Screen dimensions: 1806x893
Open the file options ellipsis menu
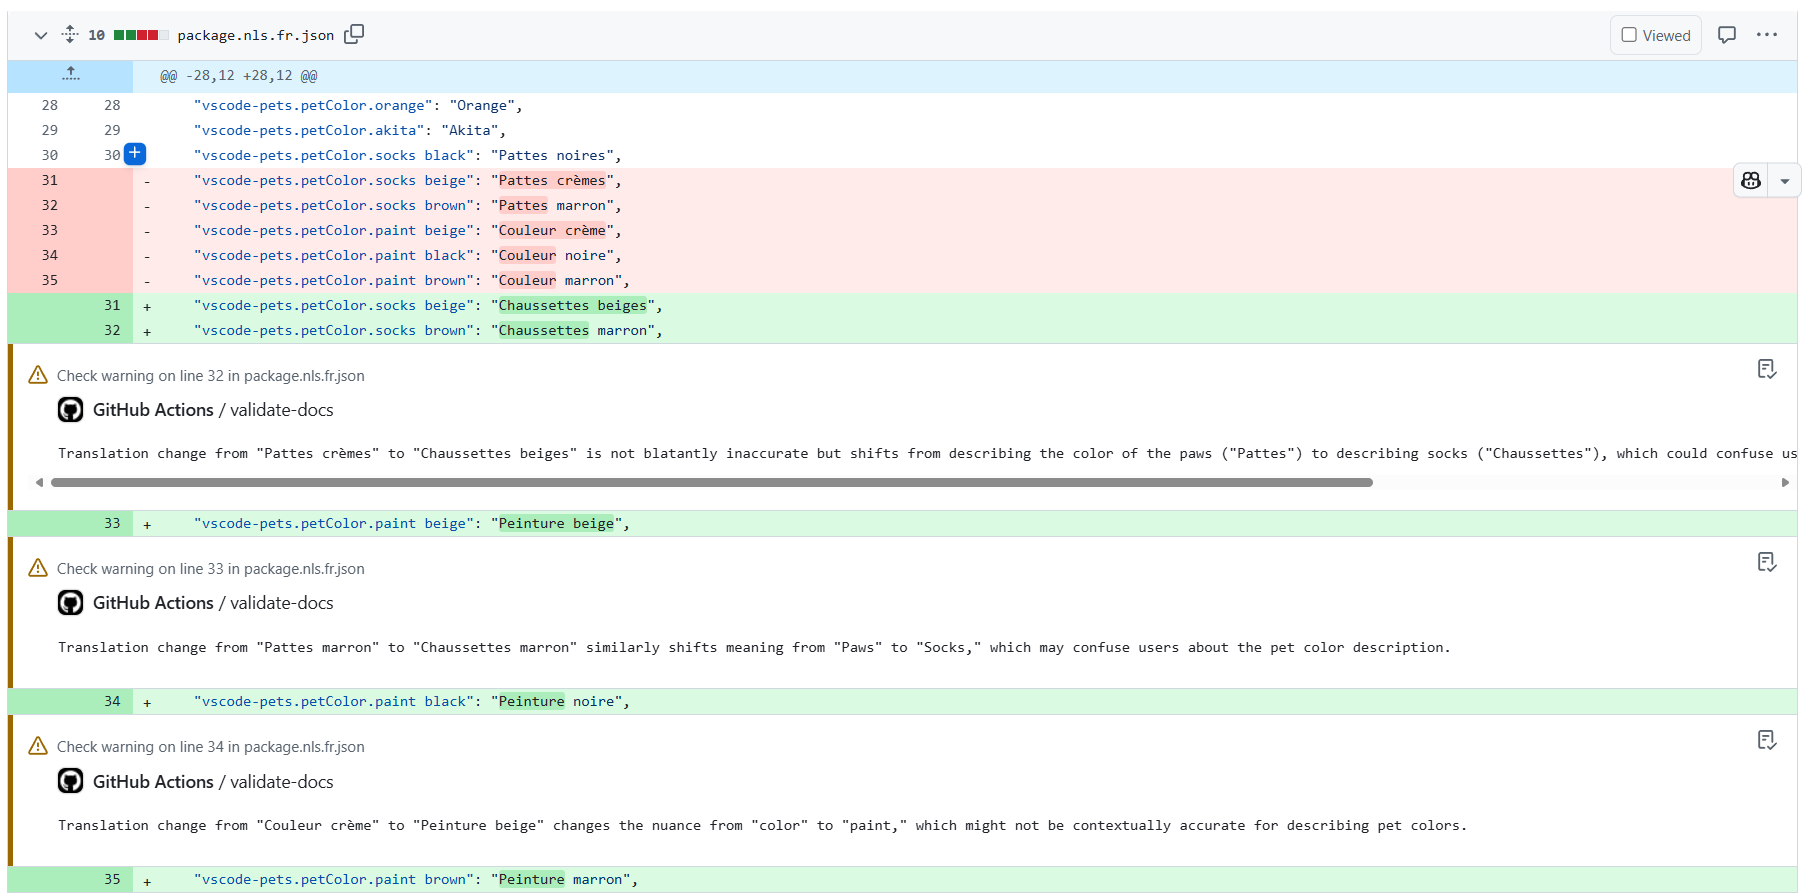coord(1767,35)
